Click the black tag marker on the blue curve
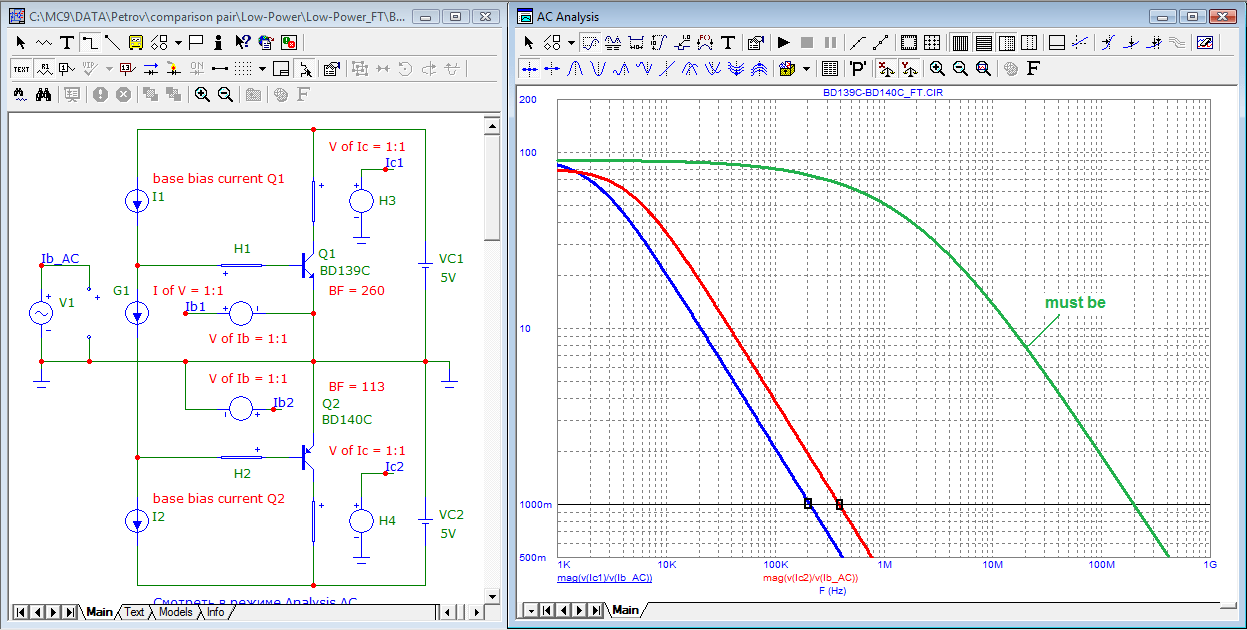The height and width of the screenshot is (630, 1247). point(808,503)
